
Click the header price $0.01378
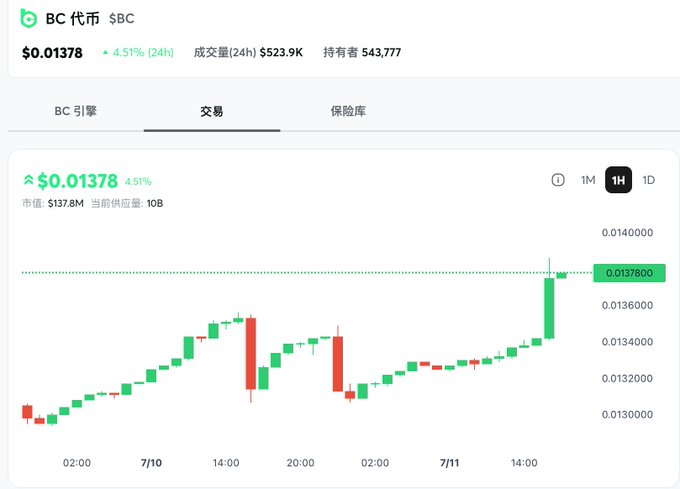click(x=52, y=53)
